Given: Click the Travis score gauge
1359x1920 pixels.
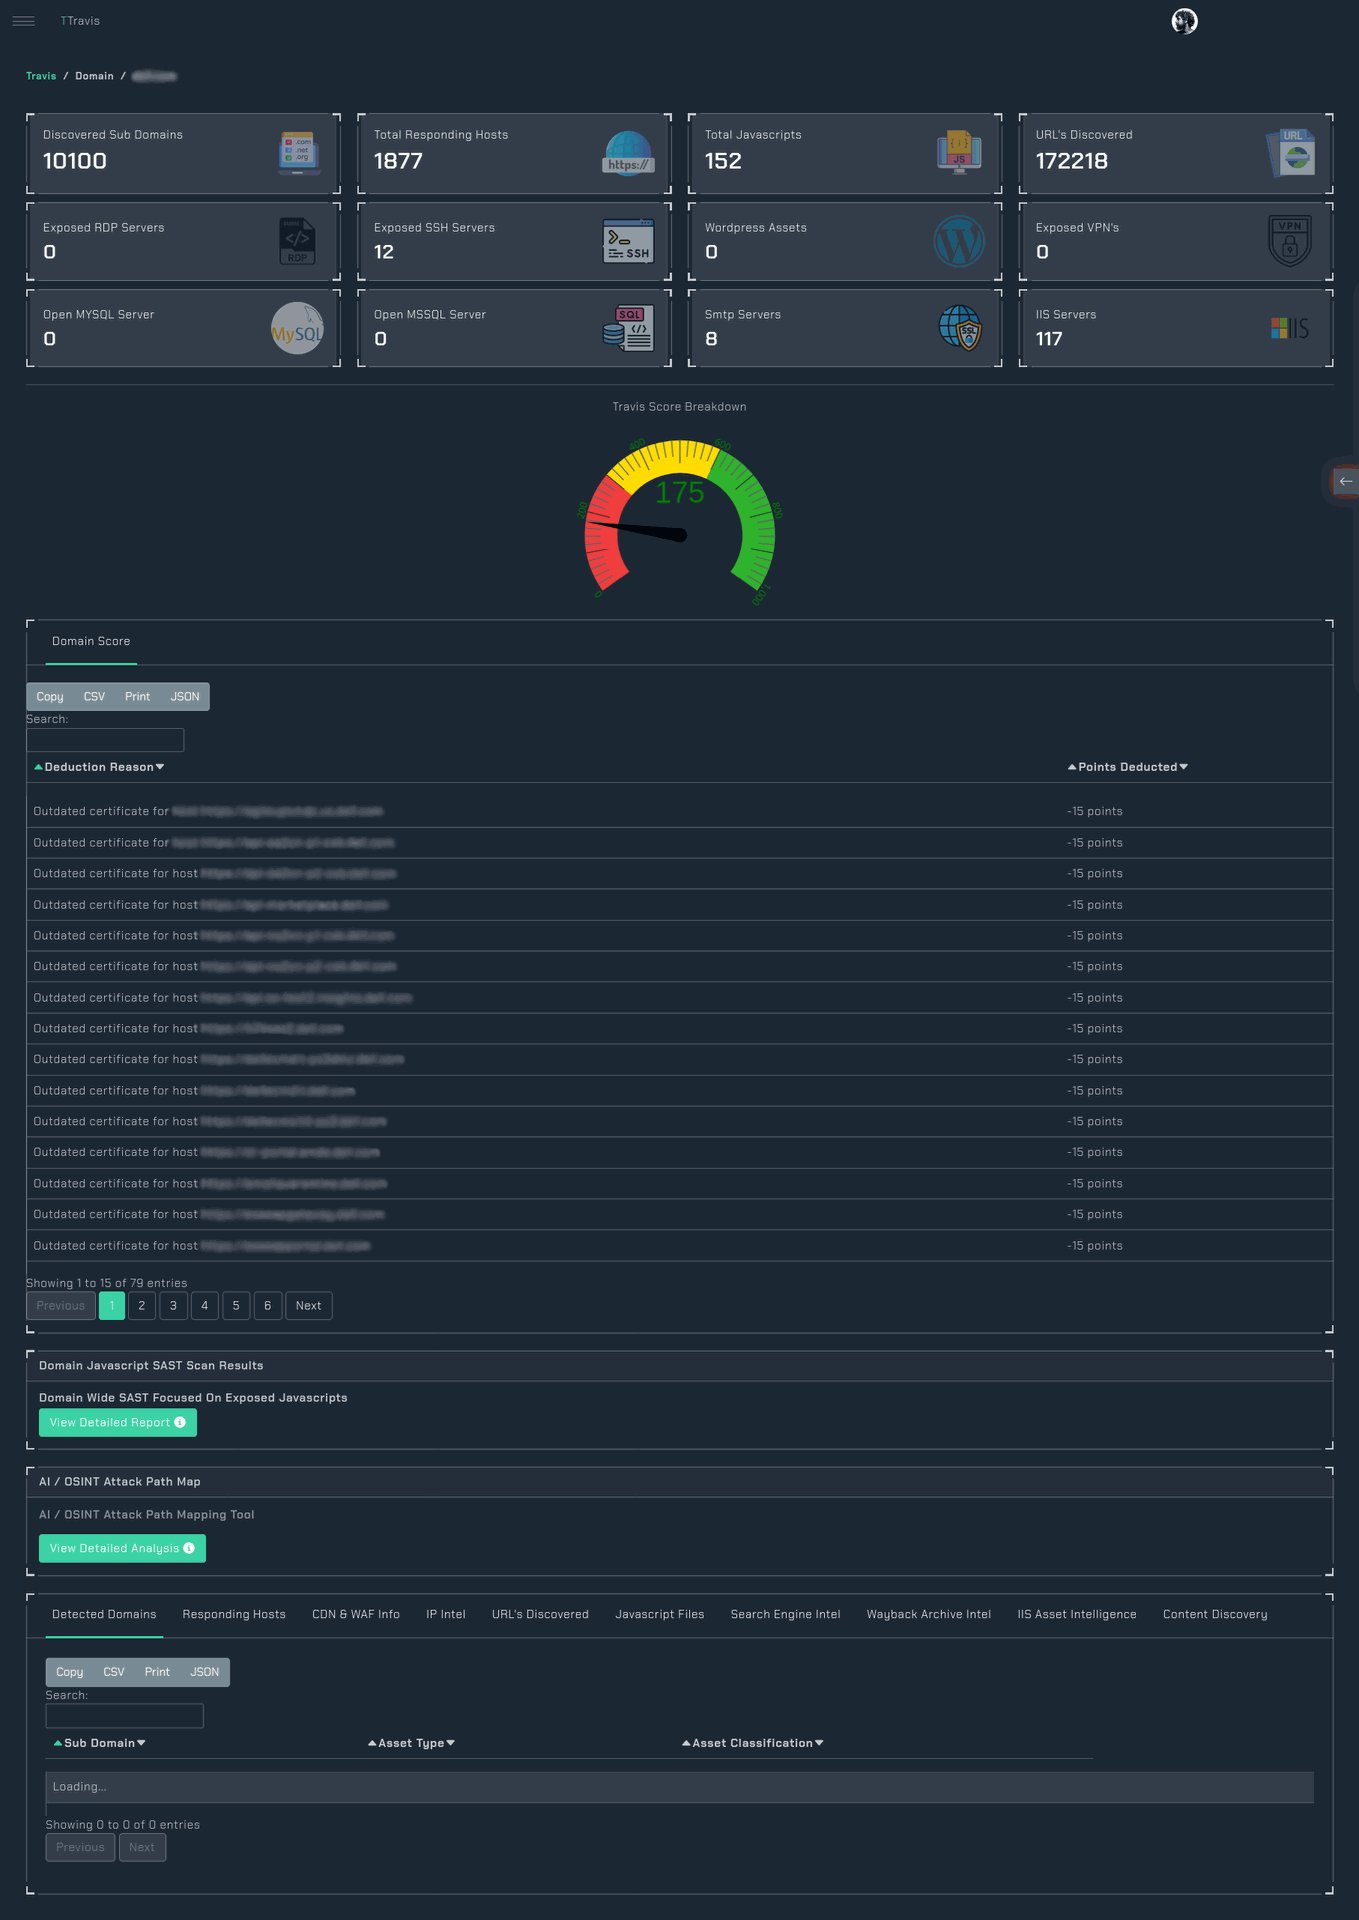Looking at the screenshot, I should [680, 523].
